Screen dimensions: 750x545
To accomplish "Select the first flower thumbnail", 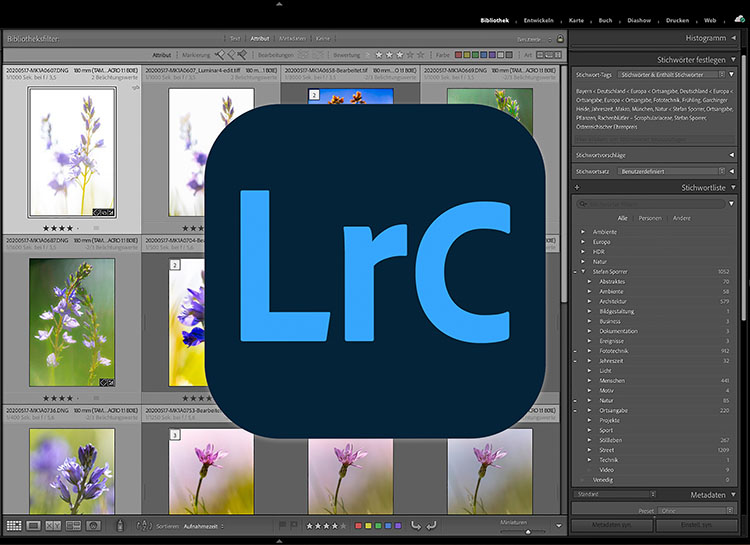I will pyautogui.click(x=71, y=152).
